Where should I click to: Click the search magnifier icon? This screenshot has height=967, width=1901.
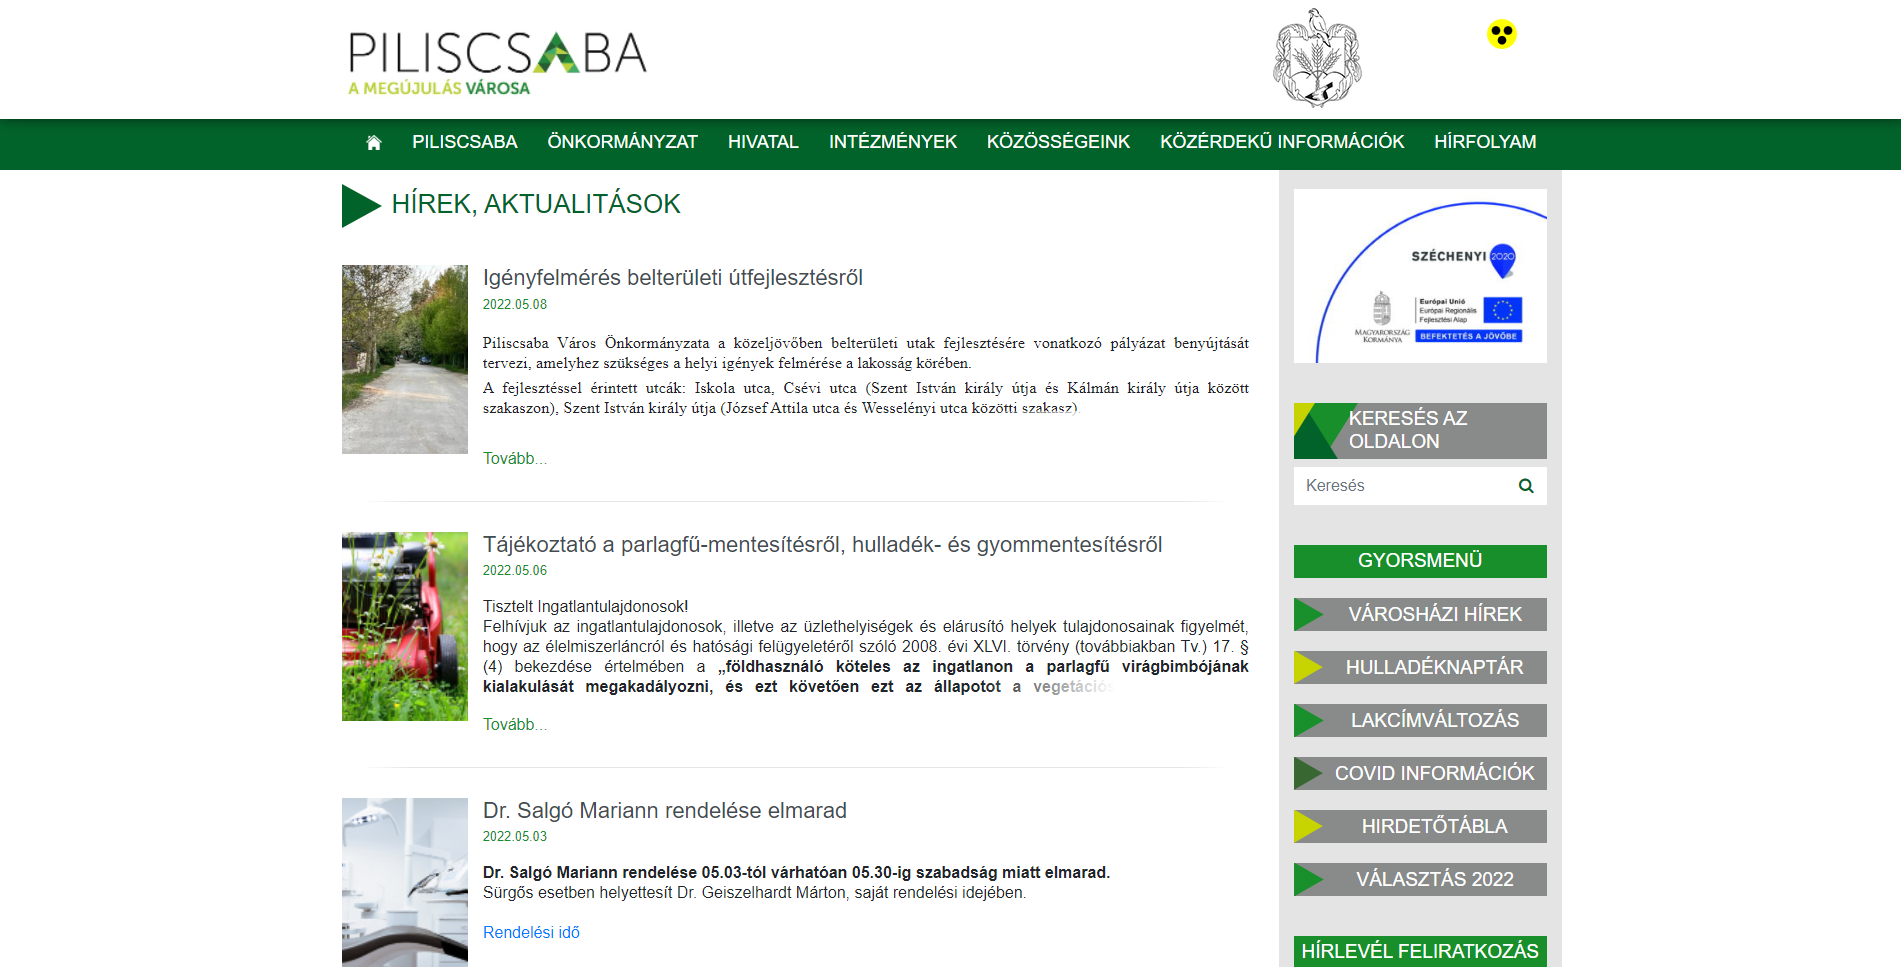point(1525,486)
